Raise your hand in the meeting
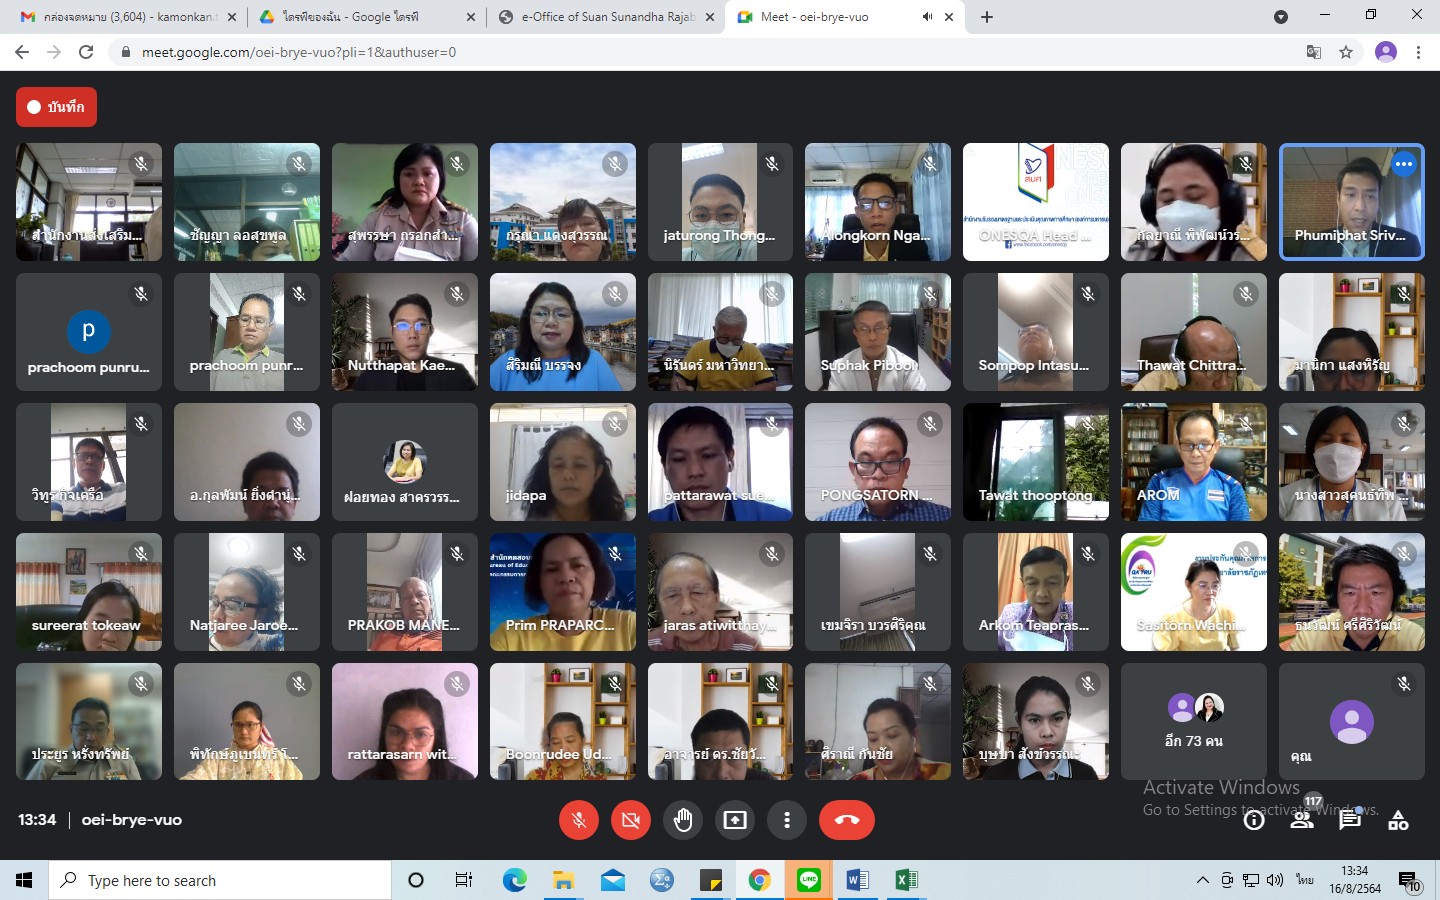Screen dimensions: 1440x900 [x=683, y=820]
